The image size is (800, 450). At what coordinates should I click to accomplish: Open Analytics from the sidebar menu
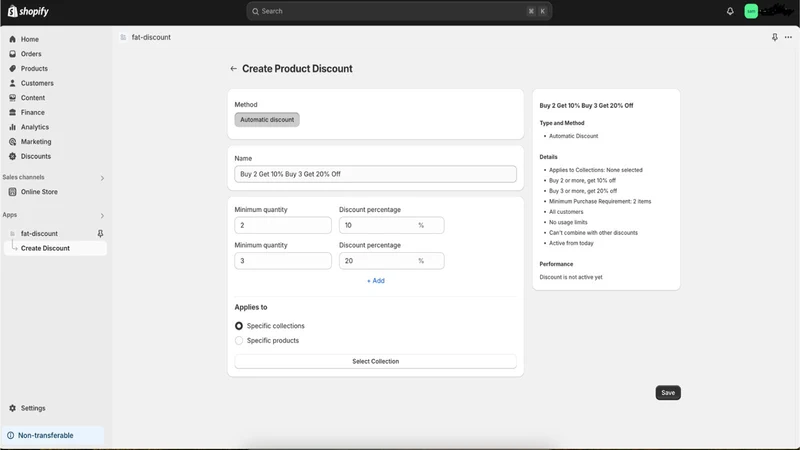click(x=35, y=127)
